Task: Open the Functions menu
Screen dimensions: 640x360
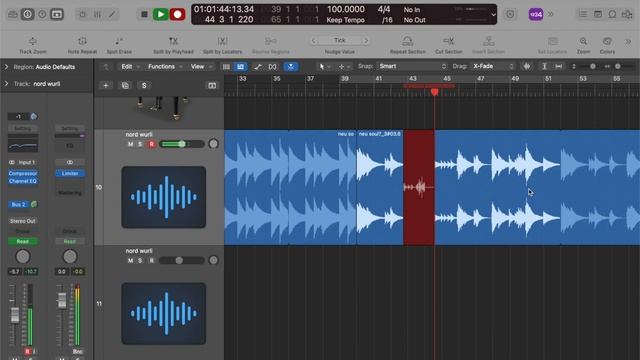Action: pyautogui.click(x=164, y=67)
